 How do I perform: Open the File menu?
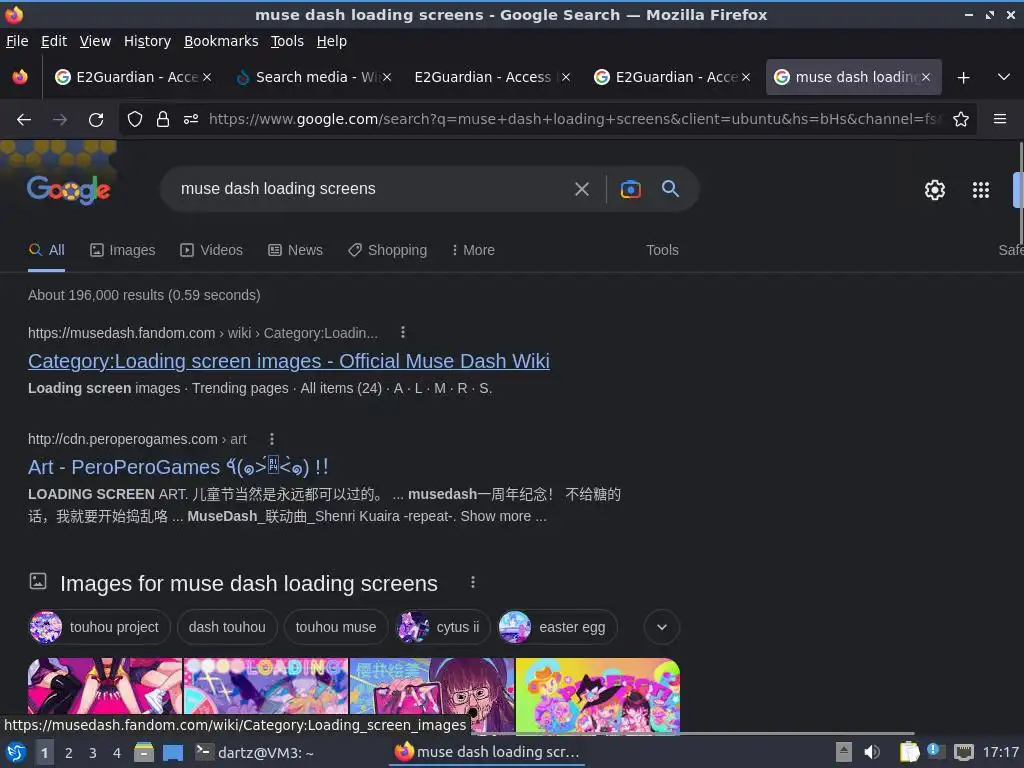tap(17, 41)
